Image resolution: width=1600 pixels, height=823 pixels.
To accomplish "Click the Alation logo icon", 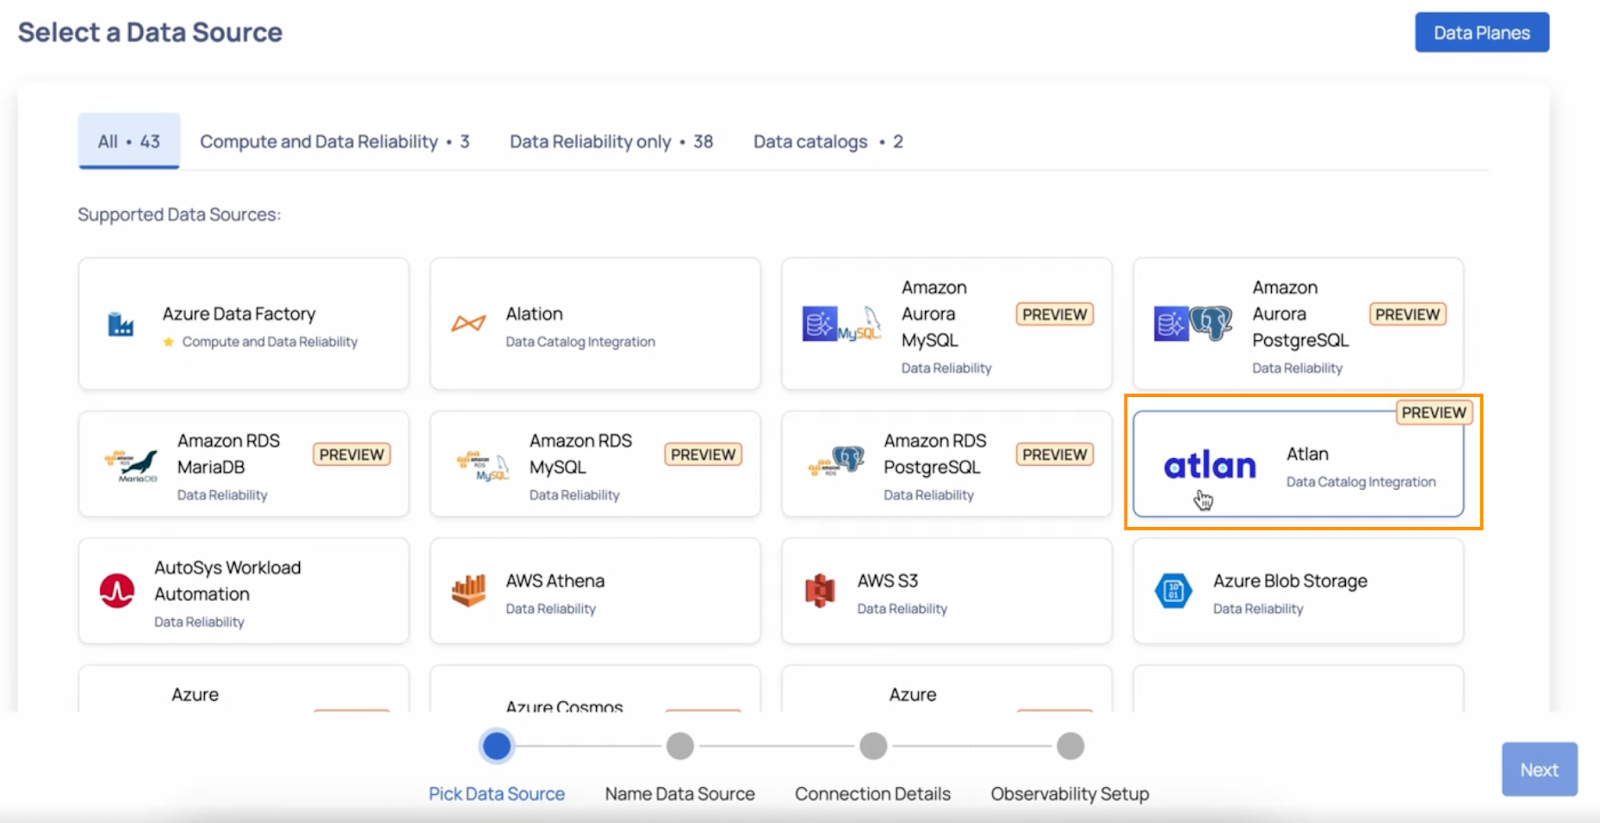I will click(x=468, y=323).
